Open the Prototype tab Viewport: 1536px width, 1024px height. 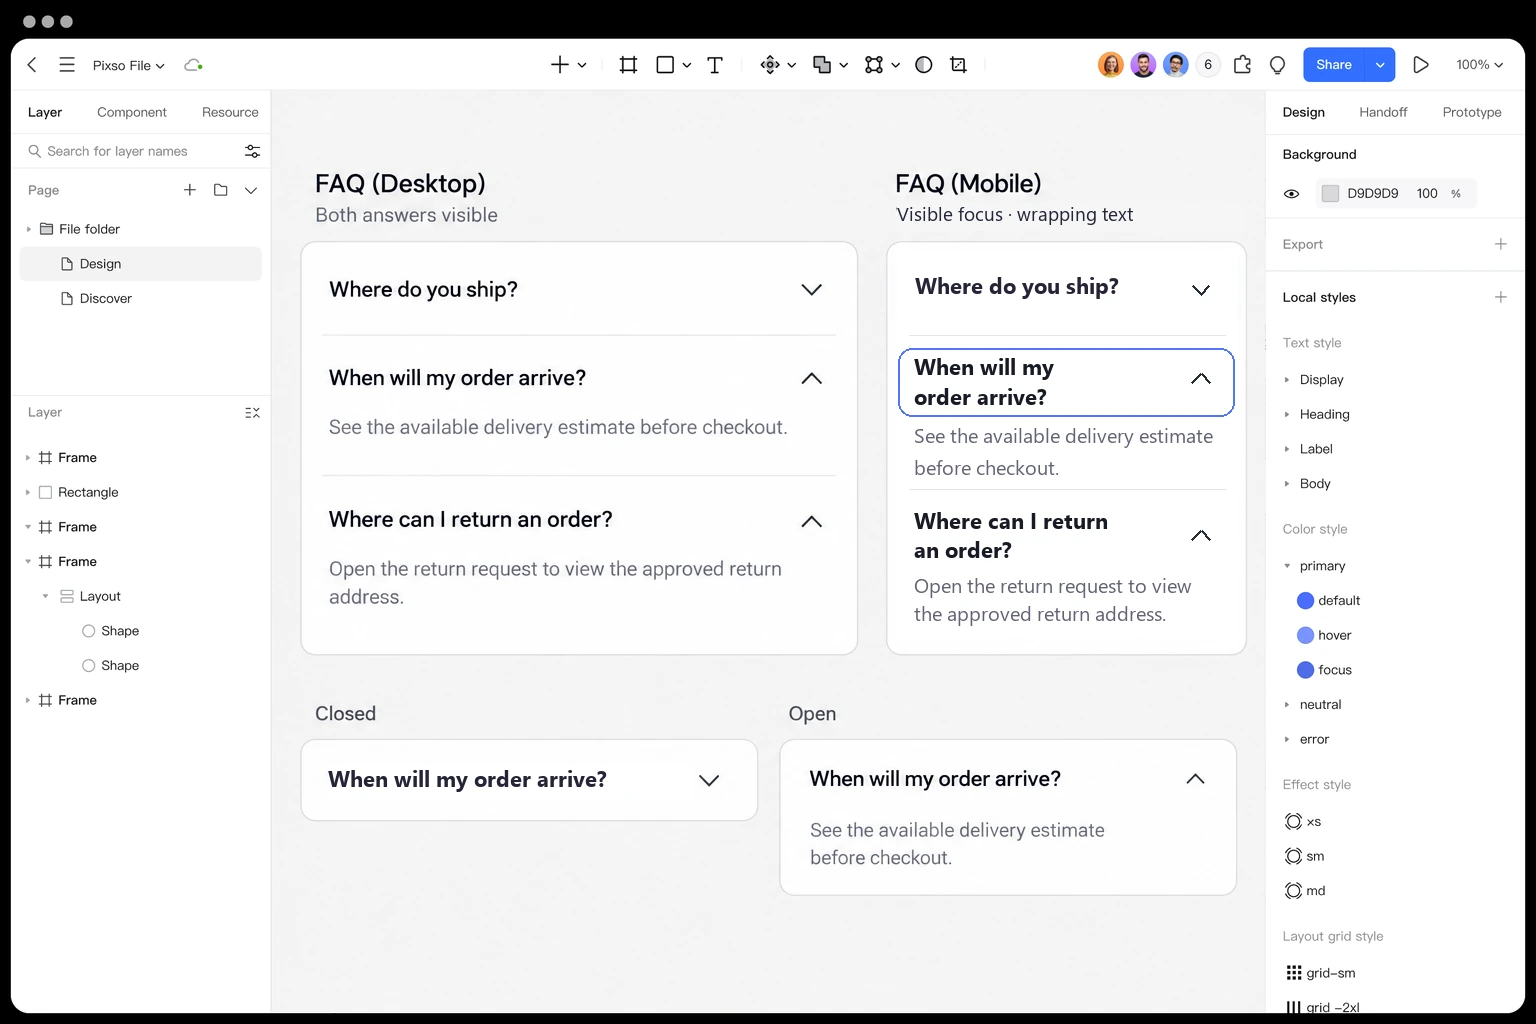point(1472,112)
